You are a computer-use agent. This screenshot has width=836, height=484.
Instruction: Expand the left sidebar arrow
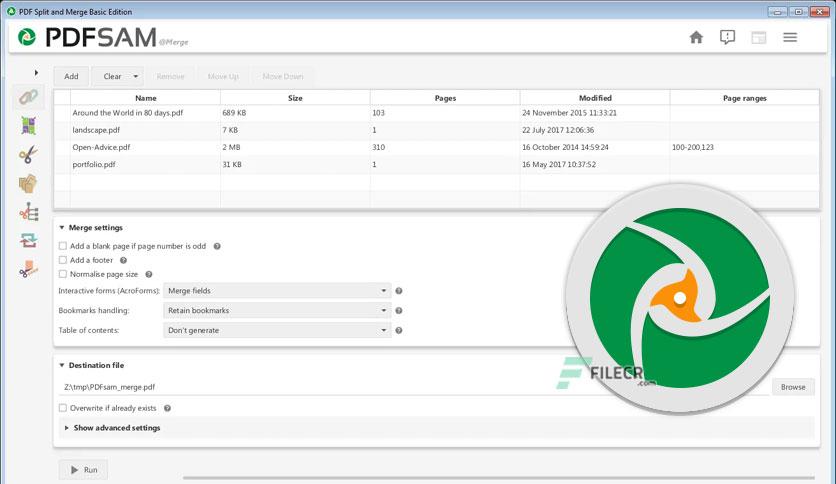pyautogui.click(x=36, y=72)
